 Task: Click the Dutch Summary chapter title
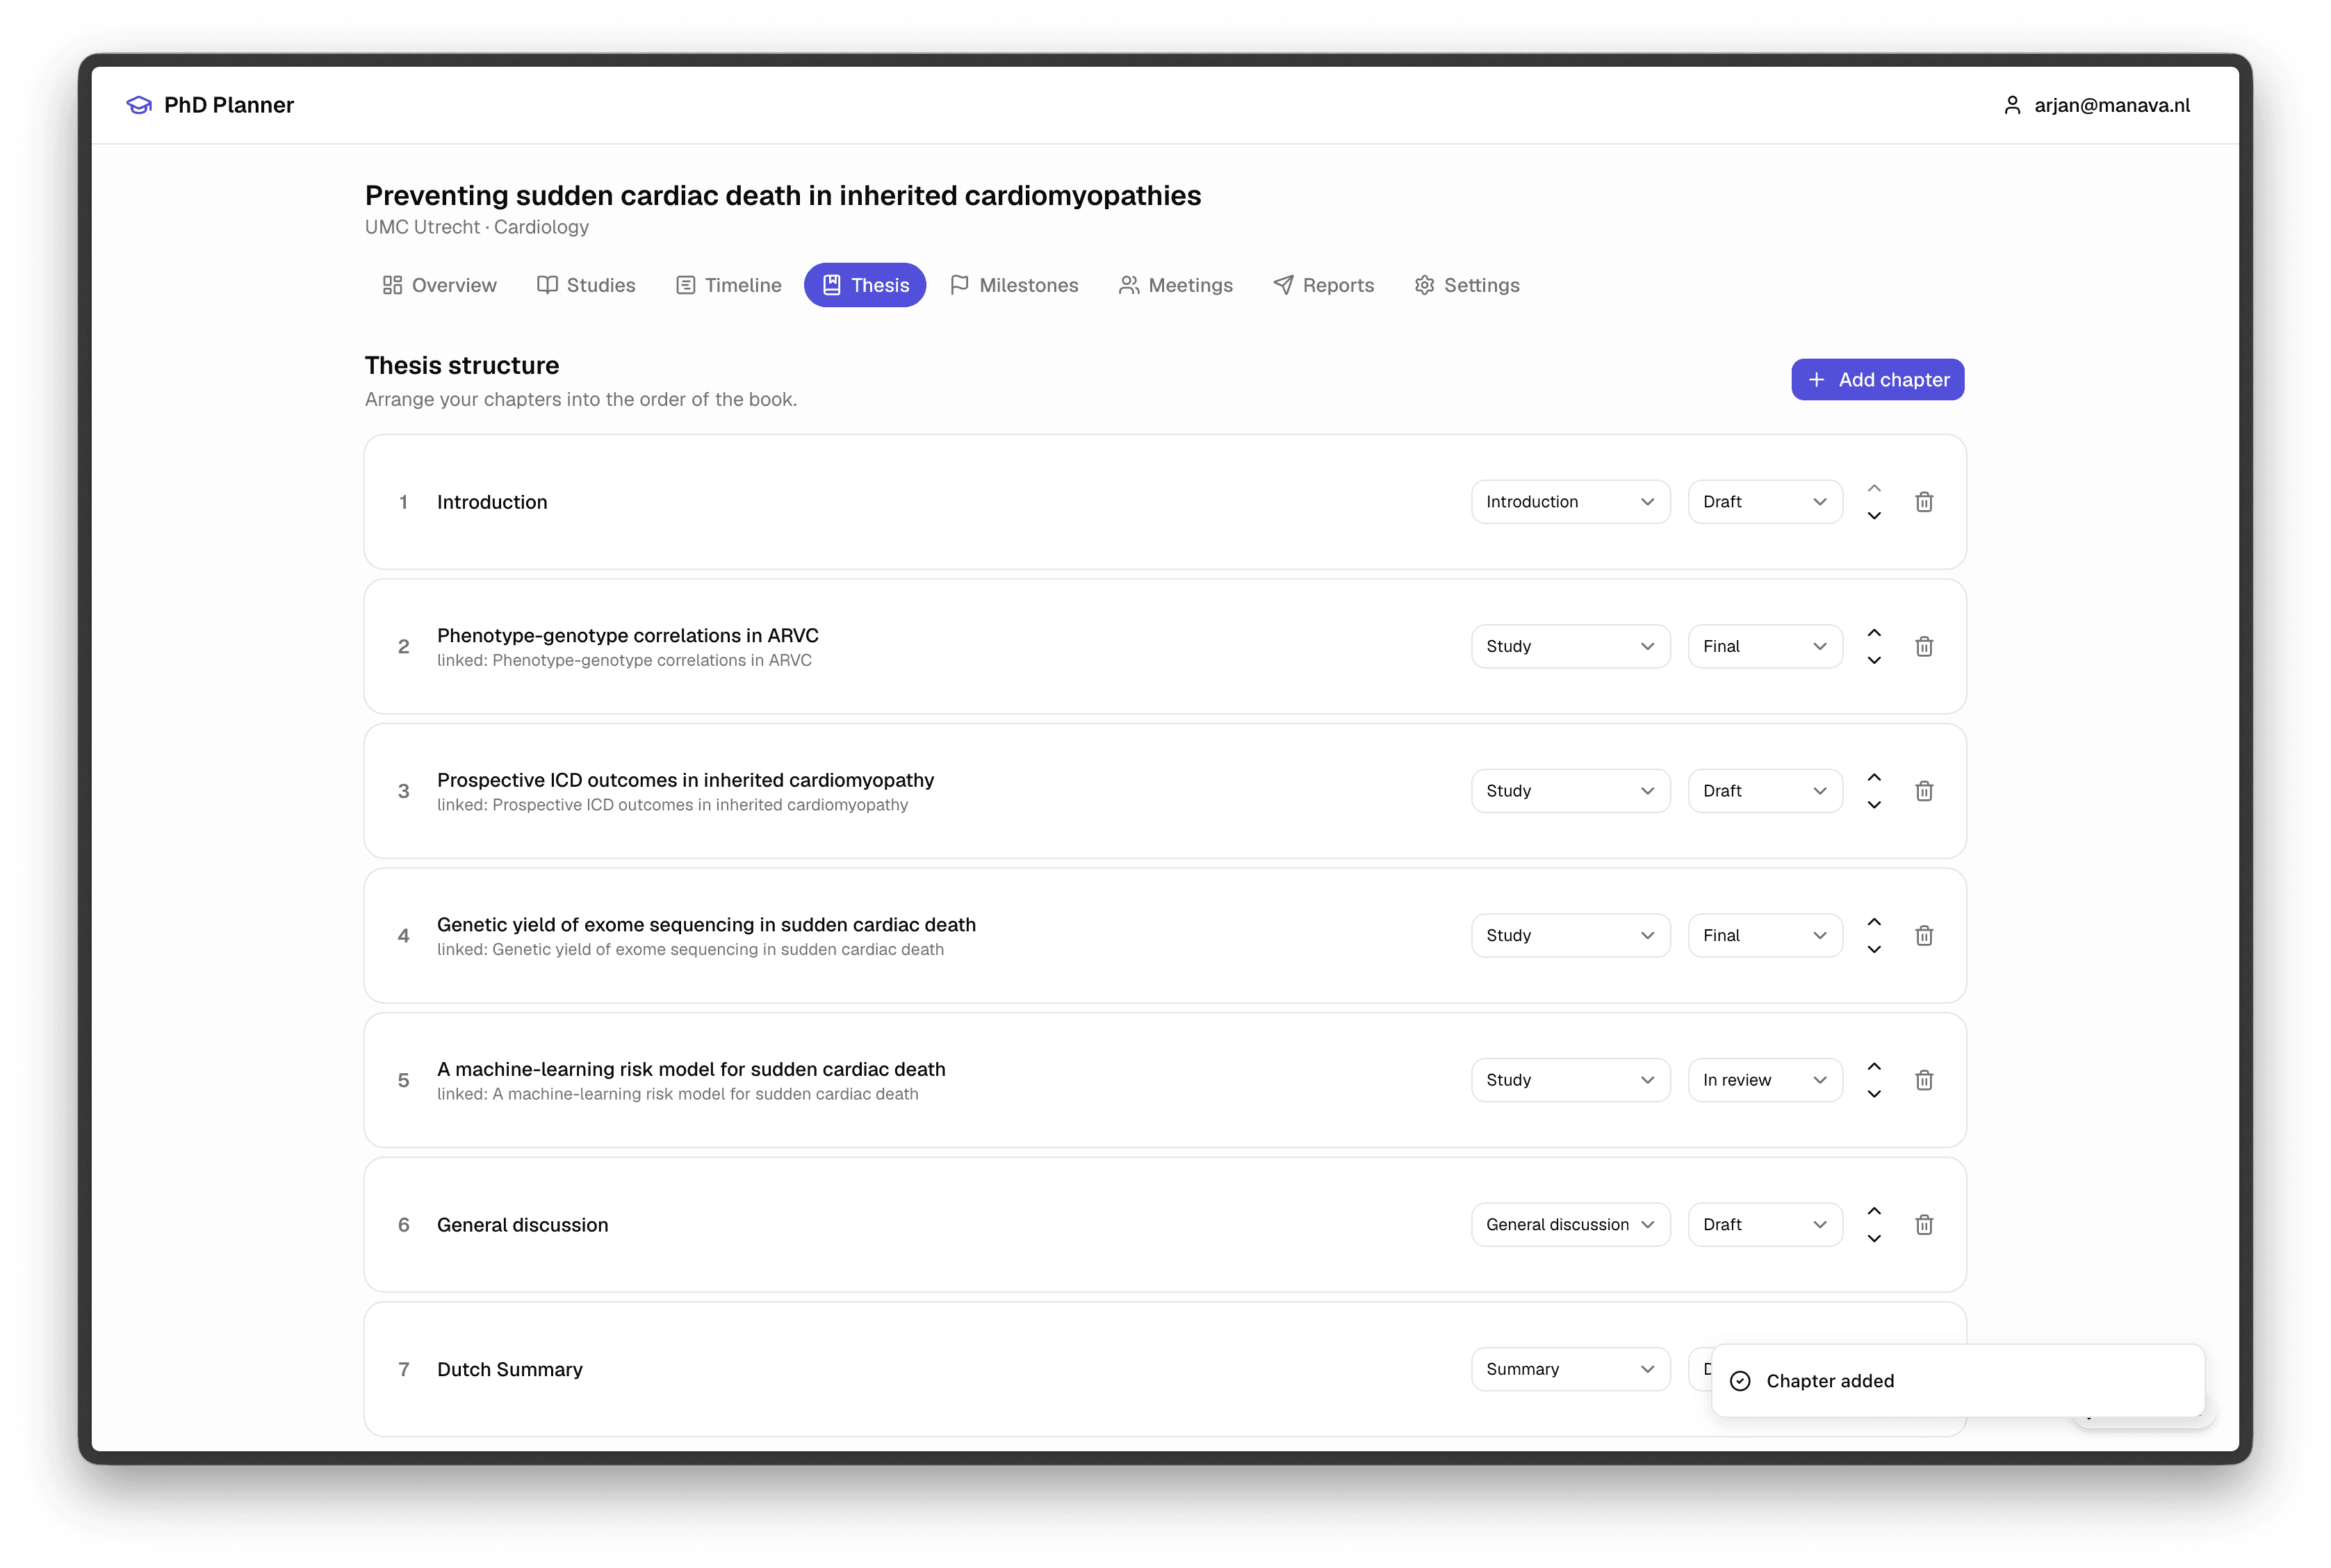(510, 1369)
